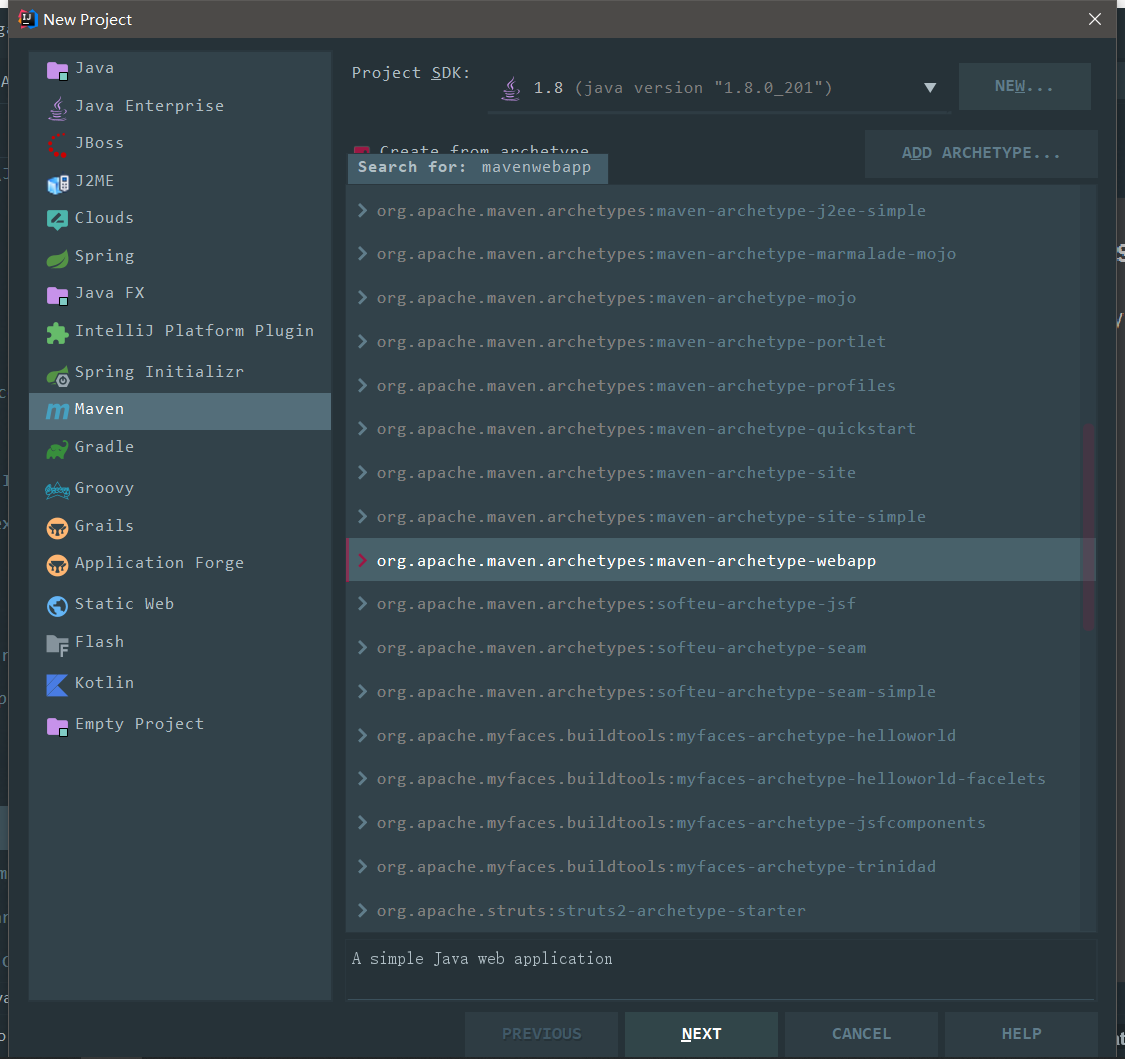
Task: Click the Application Forge icon
Action: click(x=57, y=565)
